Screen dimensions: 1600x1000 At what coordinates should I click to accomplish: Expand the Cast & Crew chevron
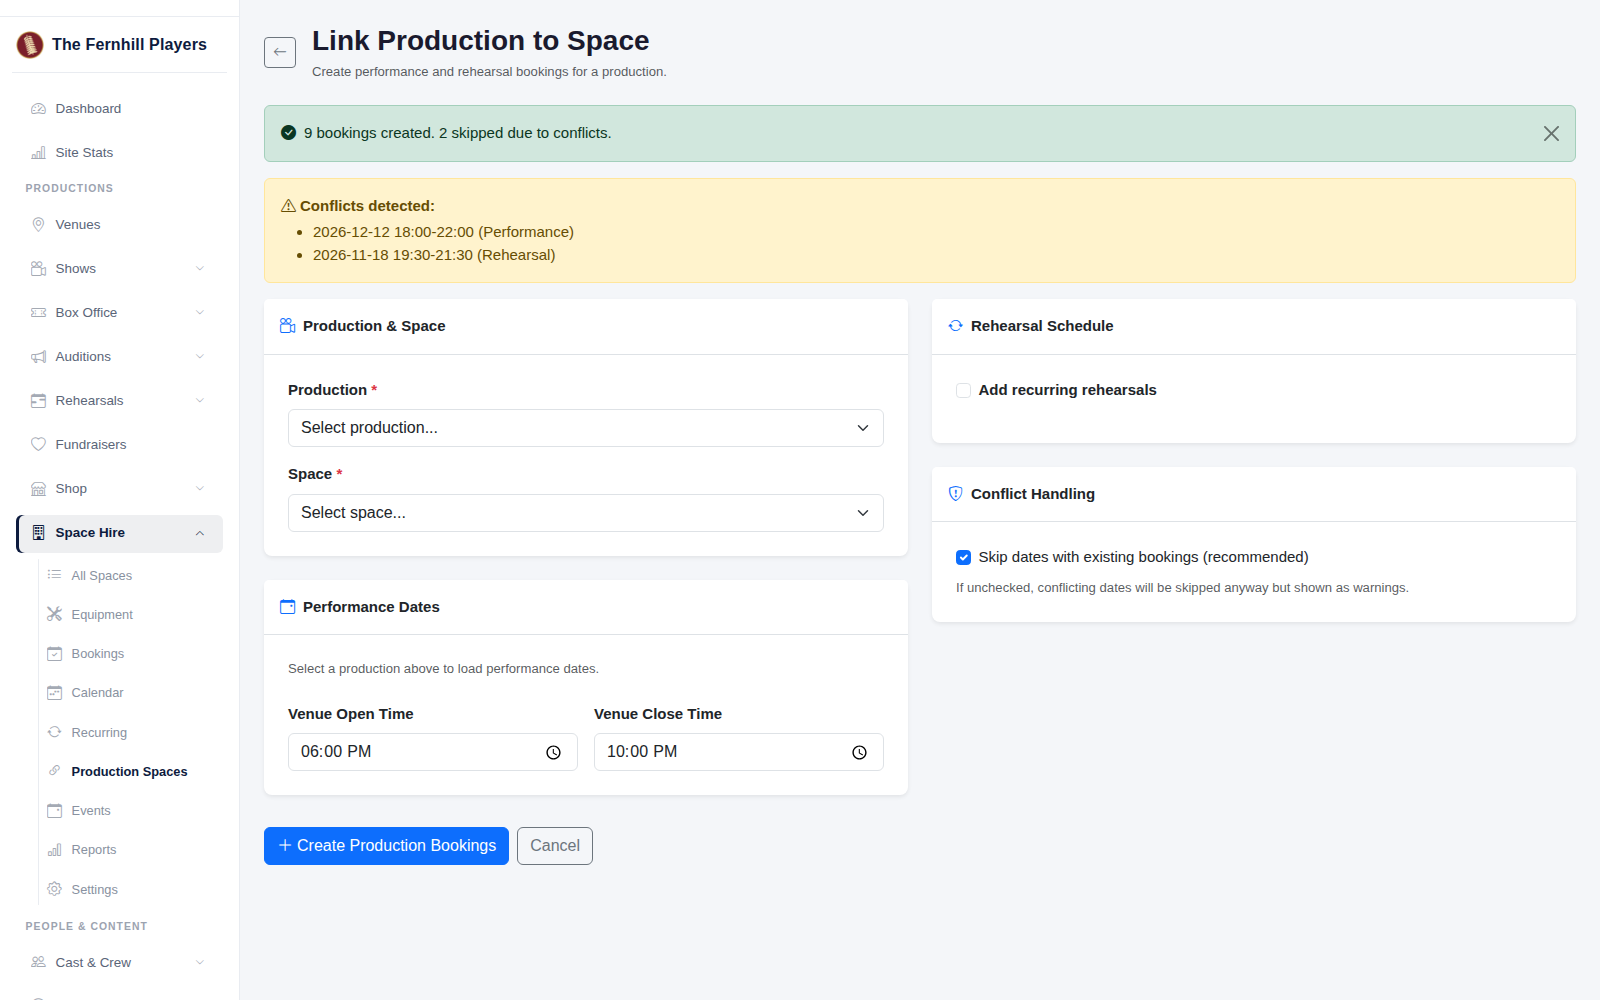click(200, 963)
